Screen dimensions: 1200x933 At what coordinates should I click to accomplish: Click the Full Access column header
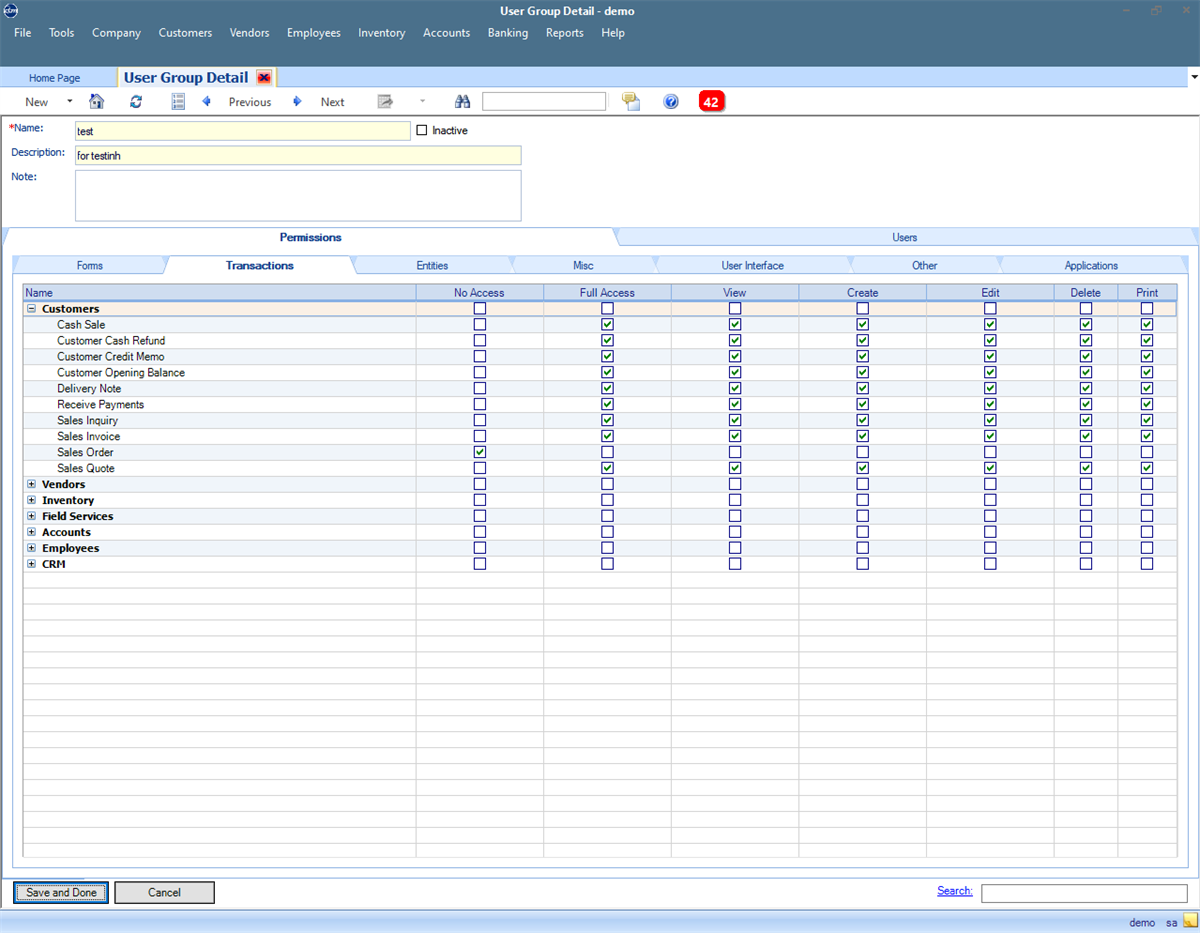[607, 293]
